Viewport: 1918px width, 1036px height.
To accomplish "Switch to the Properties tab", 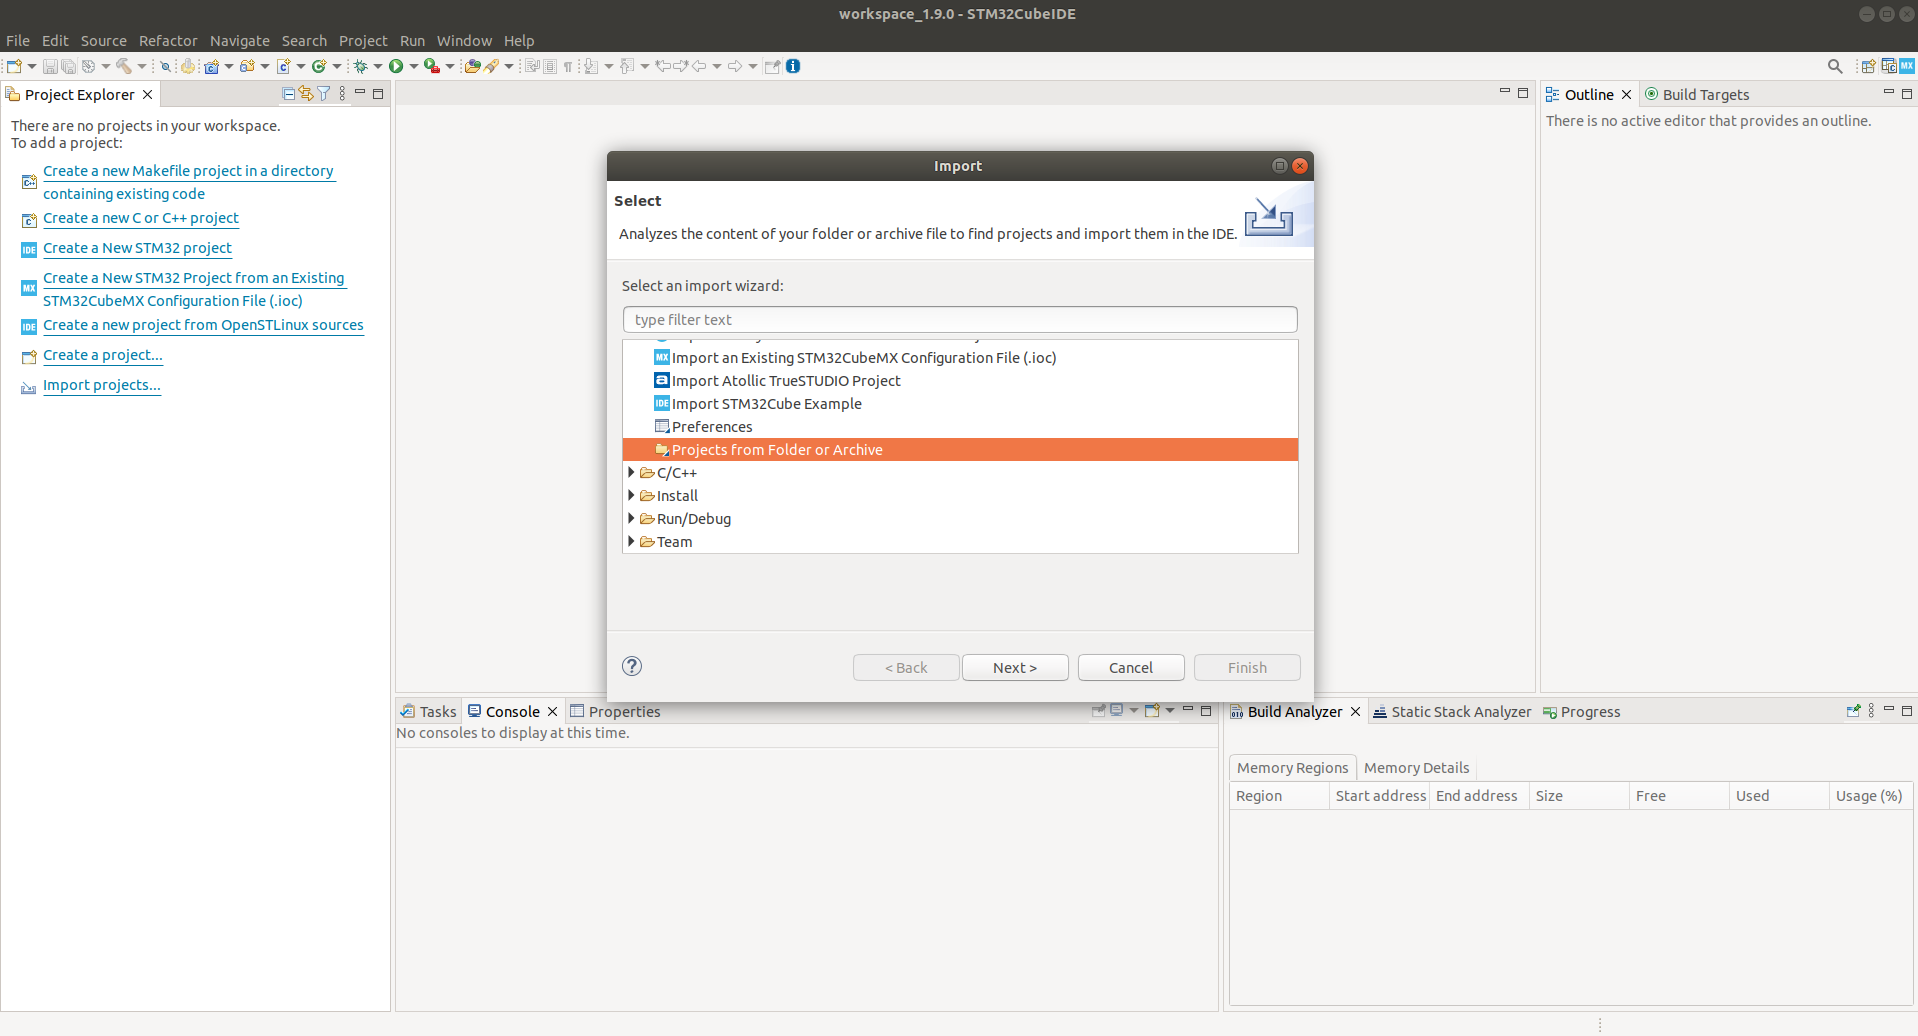I will 615,712.
